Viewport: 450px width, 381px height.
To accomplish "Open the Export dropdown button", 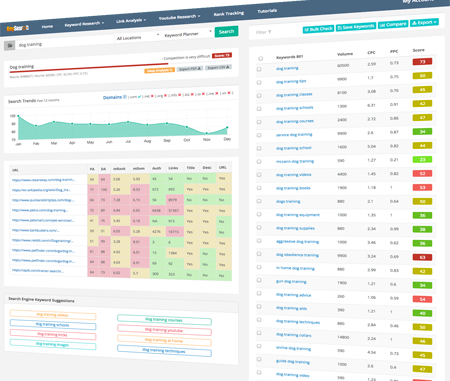I will 424,23.
